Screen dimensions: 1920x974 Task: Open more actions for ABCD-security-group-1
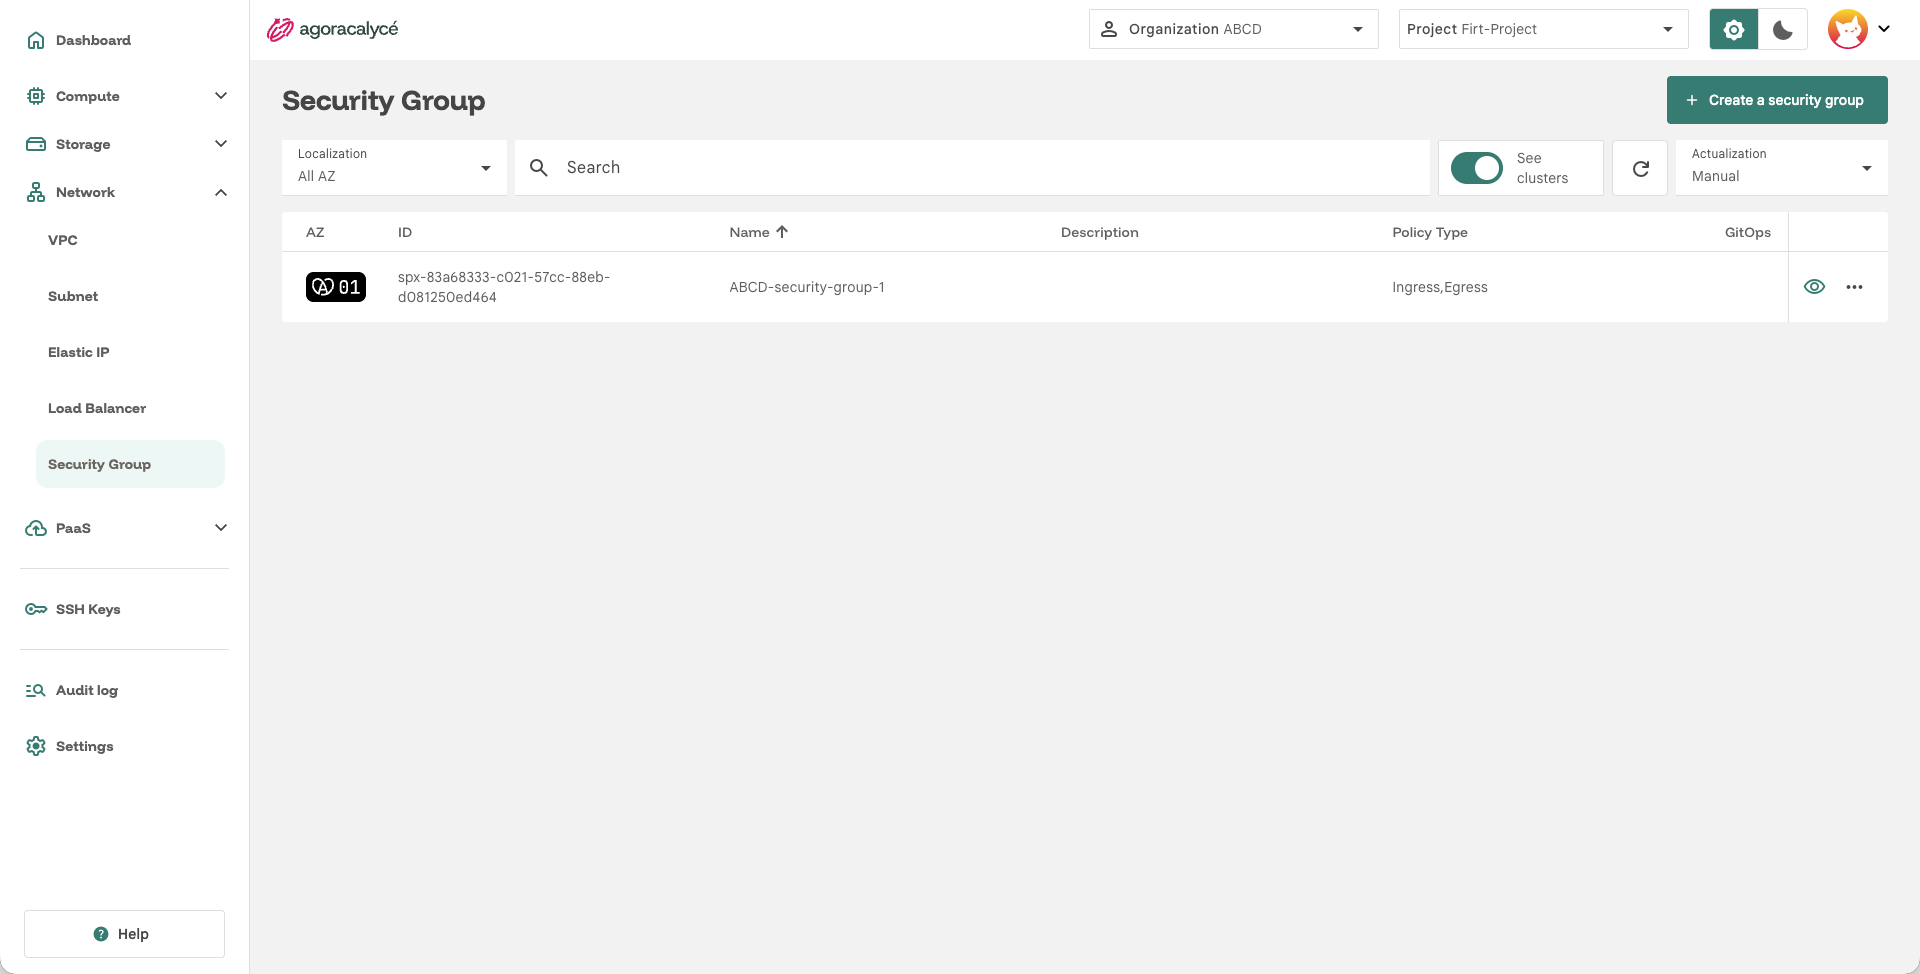pyautogui.click(x=1855, y=287)
